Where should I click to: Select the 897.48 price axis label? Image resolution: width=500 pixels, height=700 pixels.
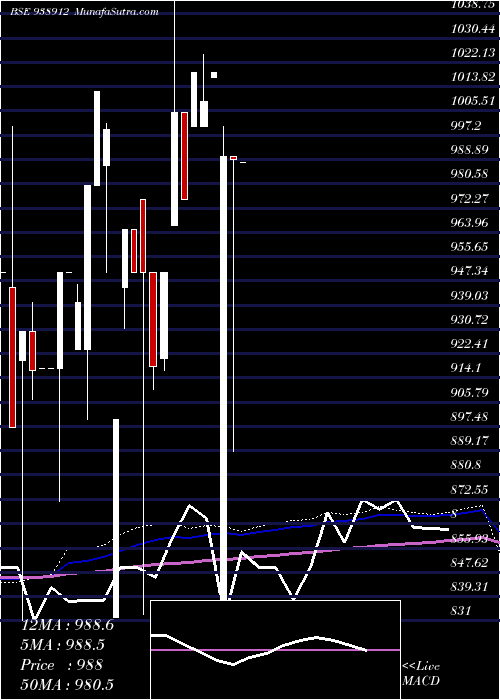point(470,417)
